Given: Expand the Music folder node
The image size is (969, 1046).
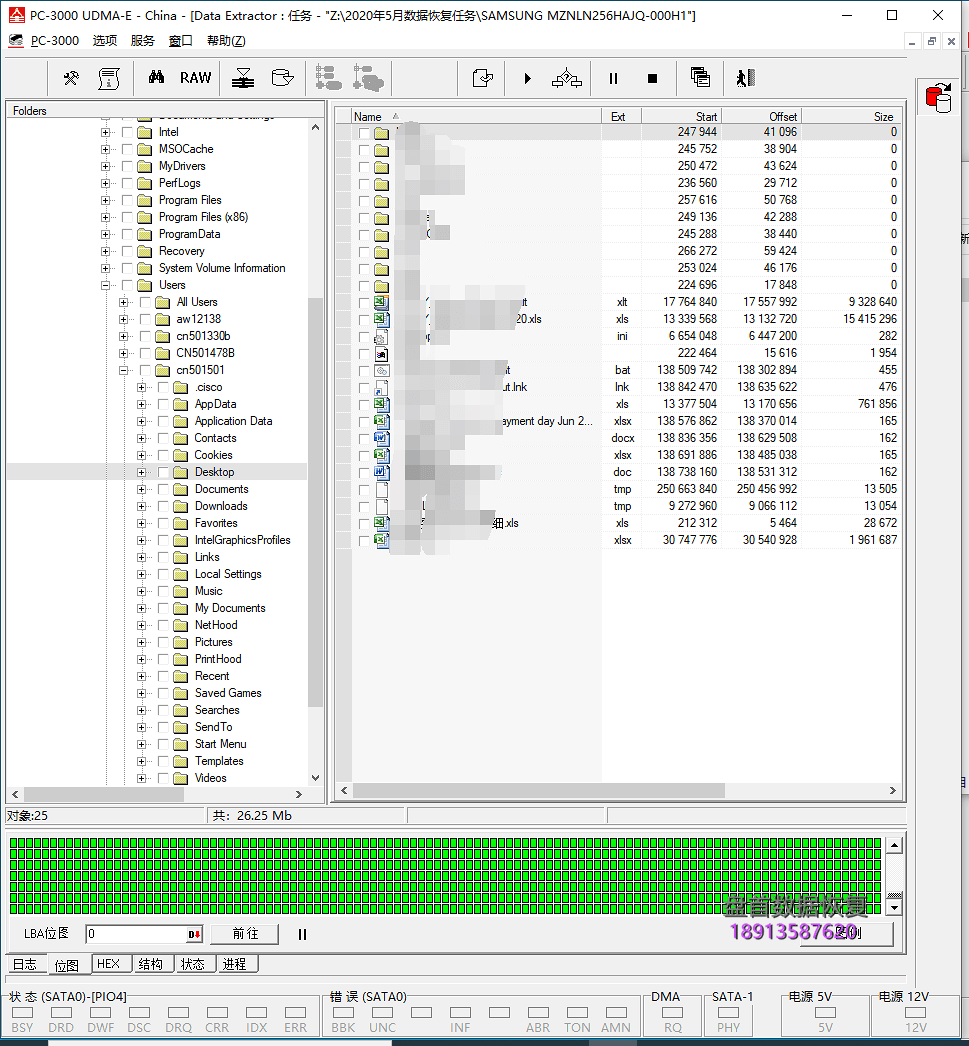Looking at the screenshot, I should (x=141, y=592).
